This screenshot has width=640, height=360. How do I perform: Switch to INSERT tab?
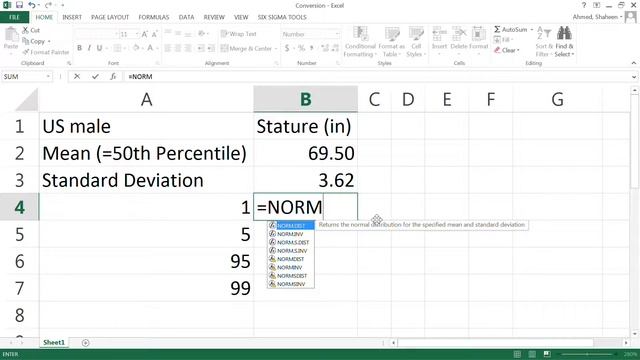72,17
